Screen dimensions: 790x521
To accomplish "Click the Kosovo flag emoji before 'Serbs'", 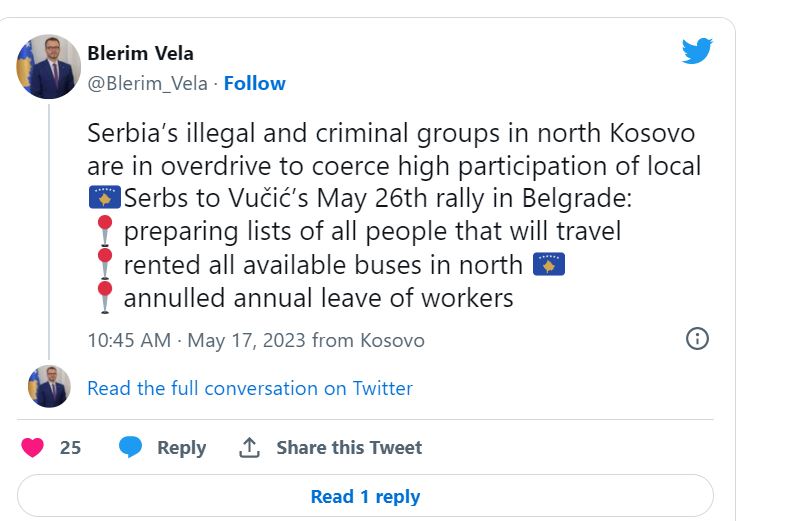I will (104, 198).
